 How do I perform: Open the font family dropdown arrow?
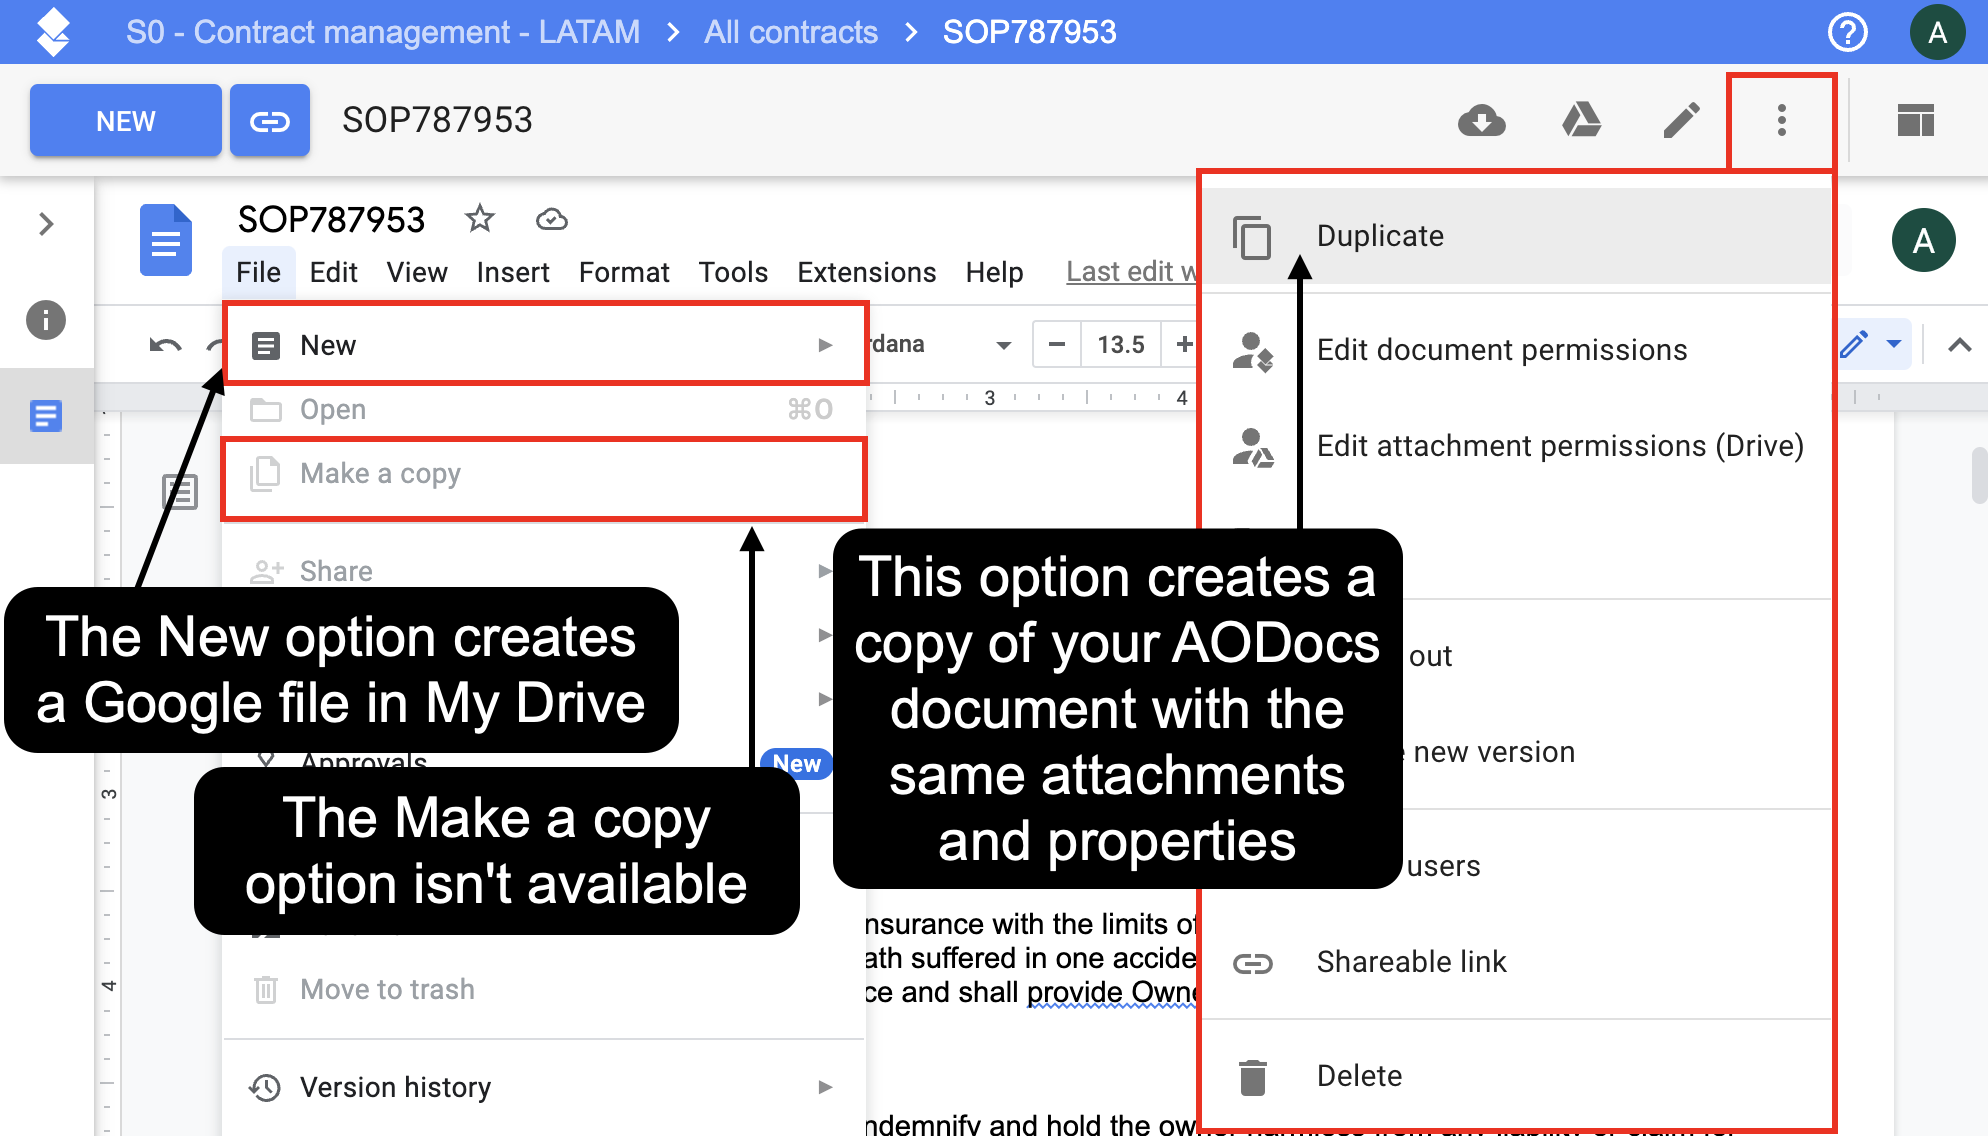point(1003,345)
